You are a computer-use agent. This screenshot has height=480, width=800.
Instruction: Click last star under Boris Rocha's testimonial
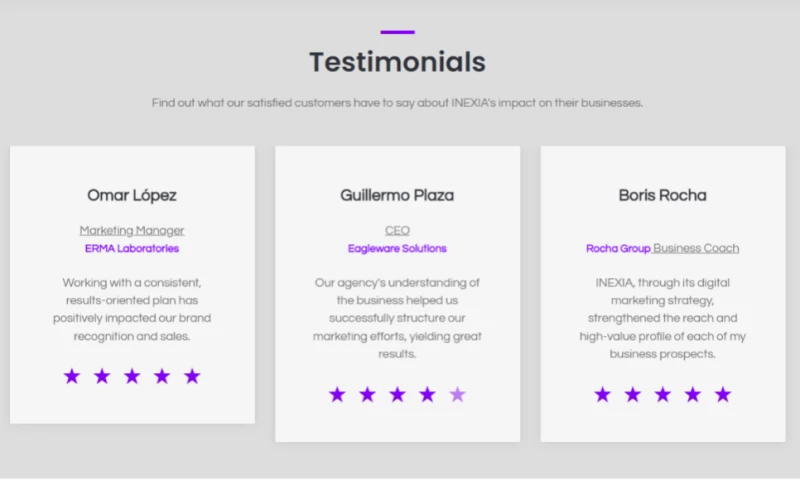pyautogui.click(x=722, y=394)
